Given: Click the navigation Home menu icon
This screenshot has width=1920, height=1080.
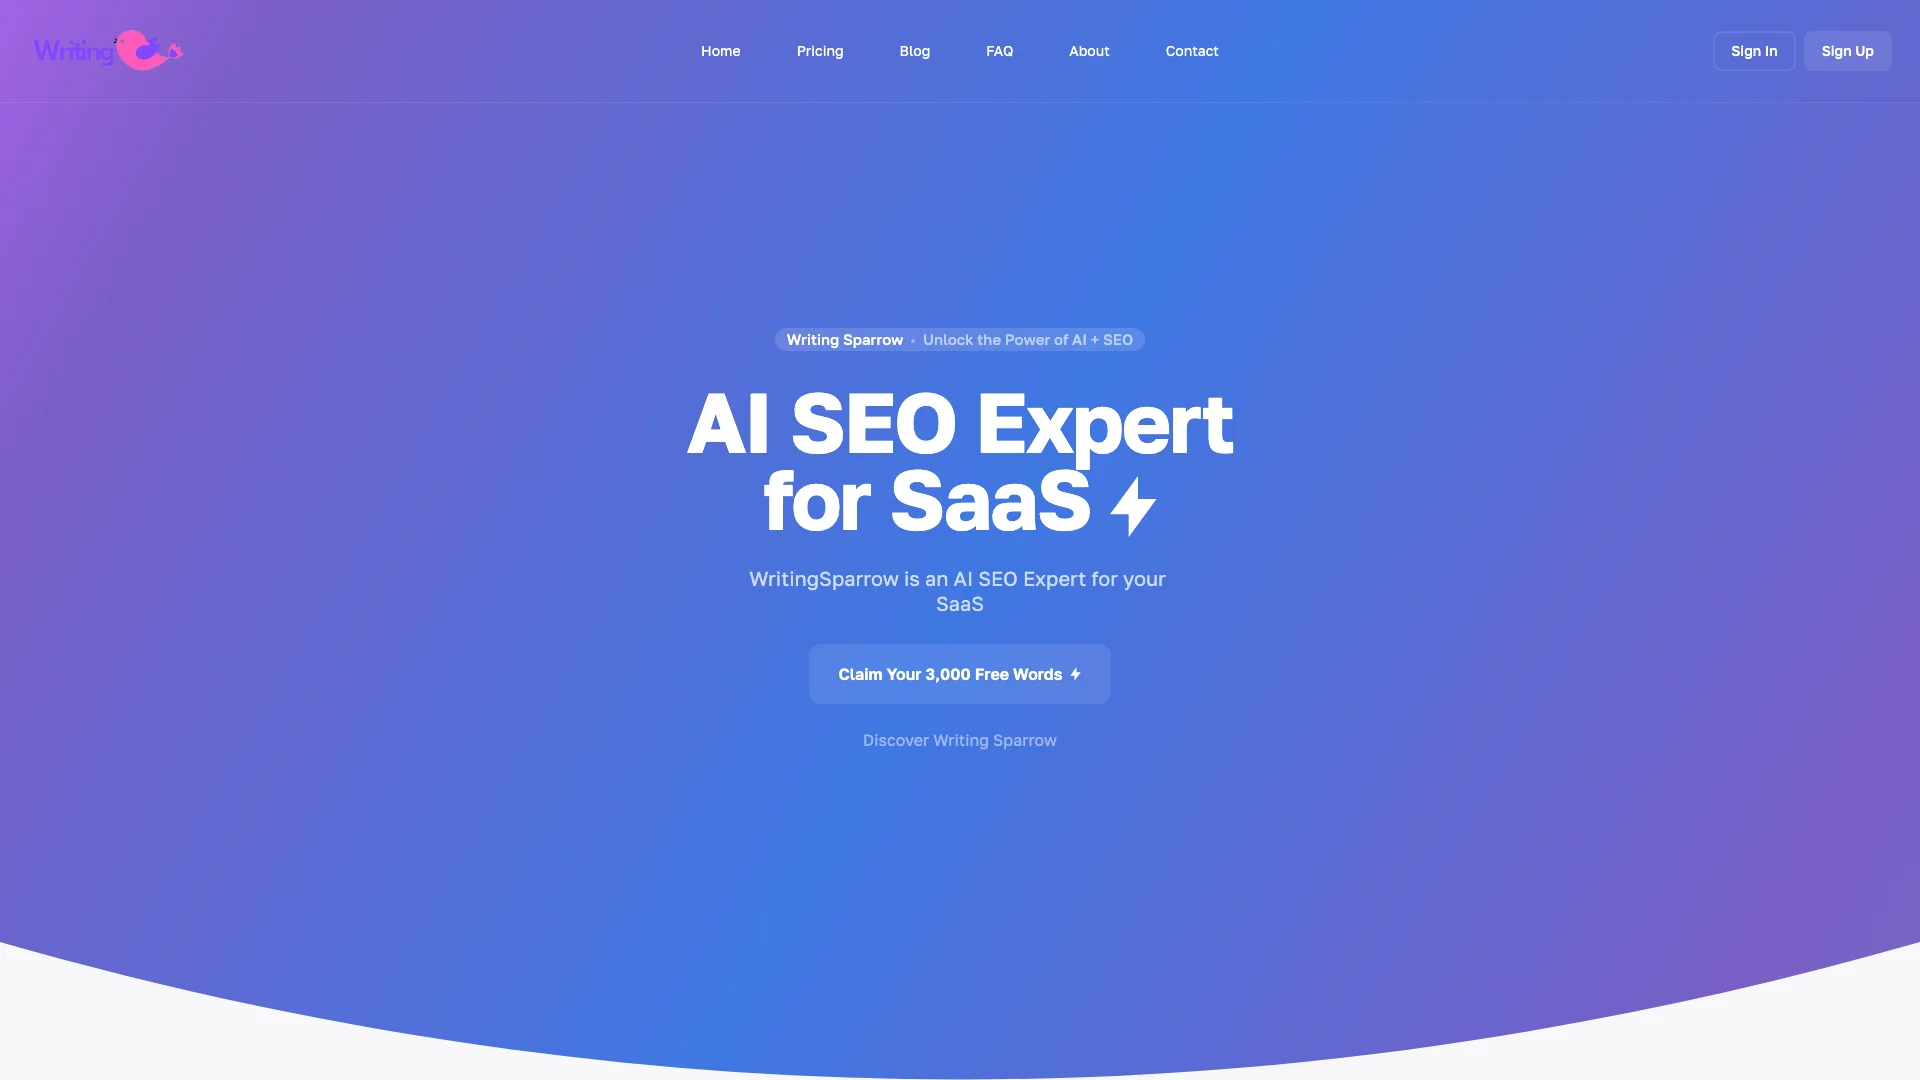Looking at the screenshot, I should [x=720, y=50].
